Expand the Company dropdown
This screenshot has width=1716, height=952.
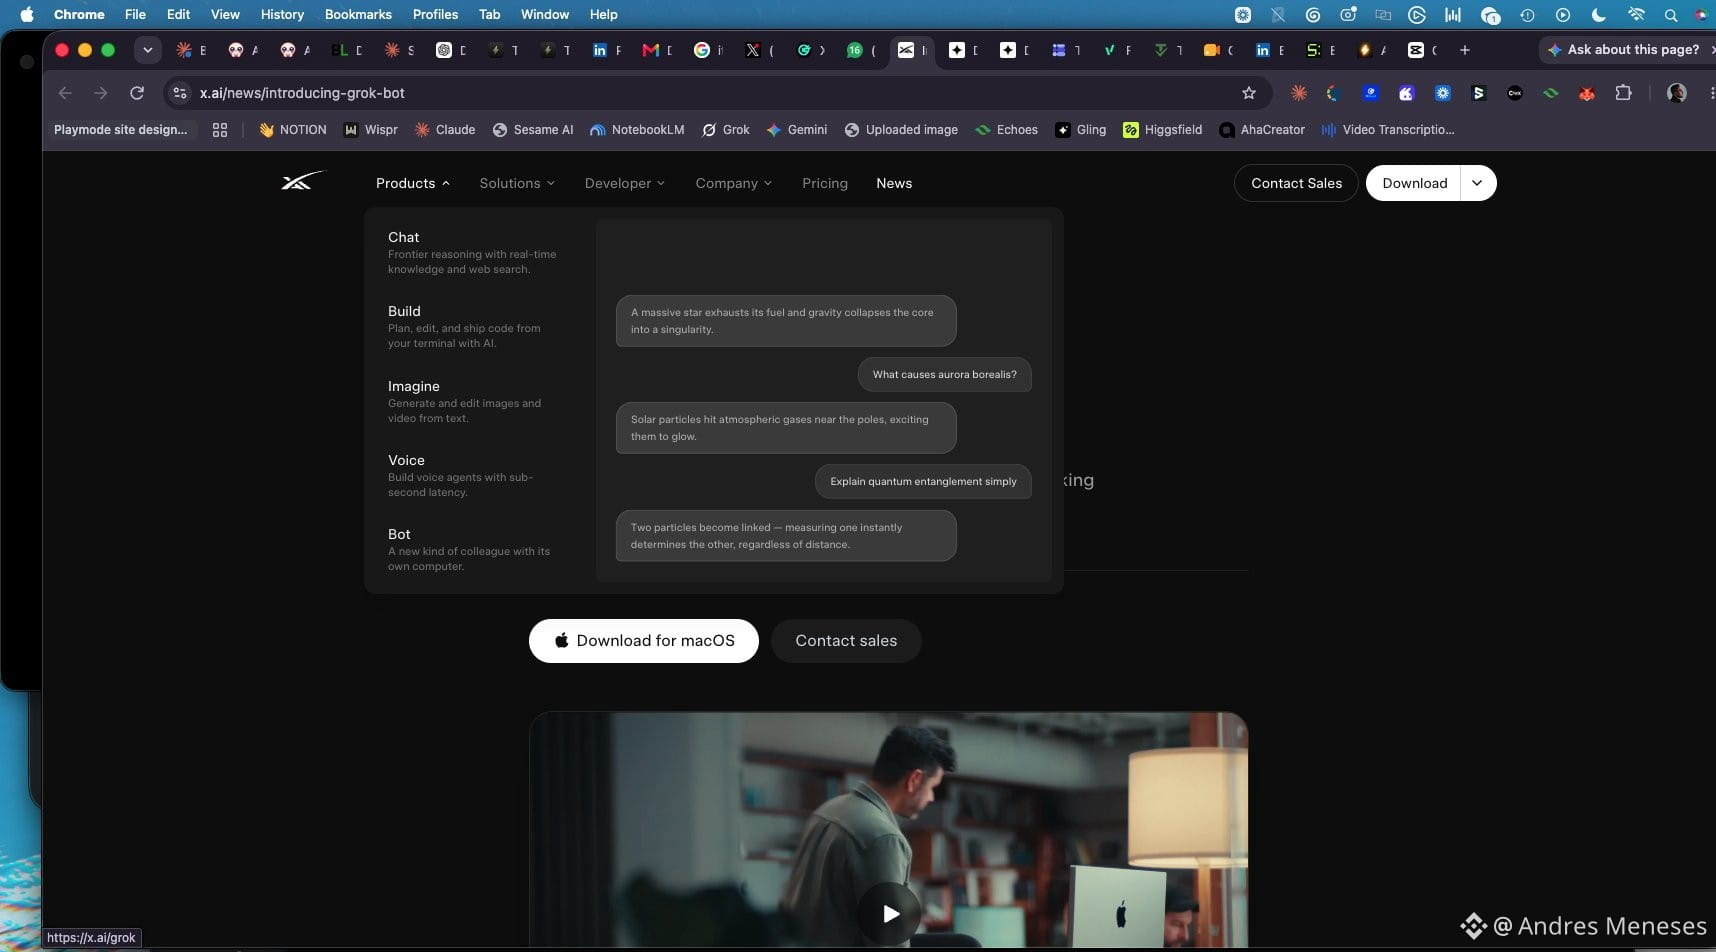734,183
